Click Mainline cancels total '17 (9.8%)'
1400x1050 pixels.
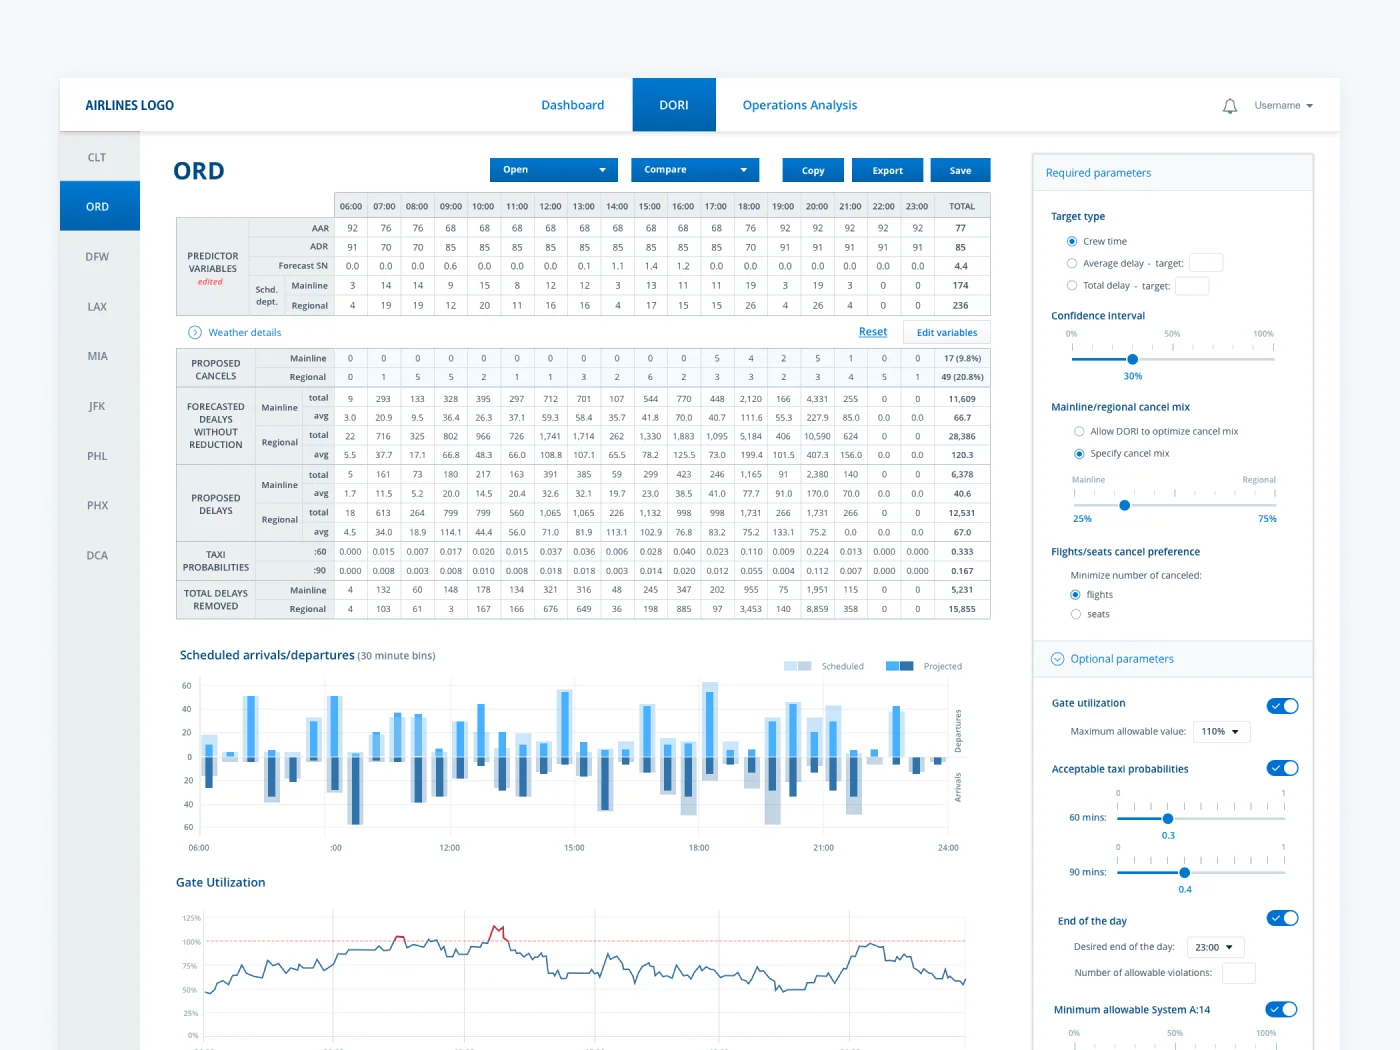(x=962, y=358)
